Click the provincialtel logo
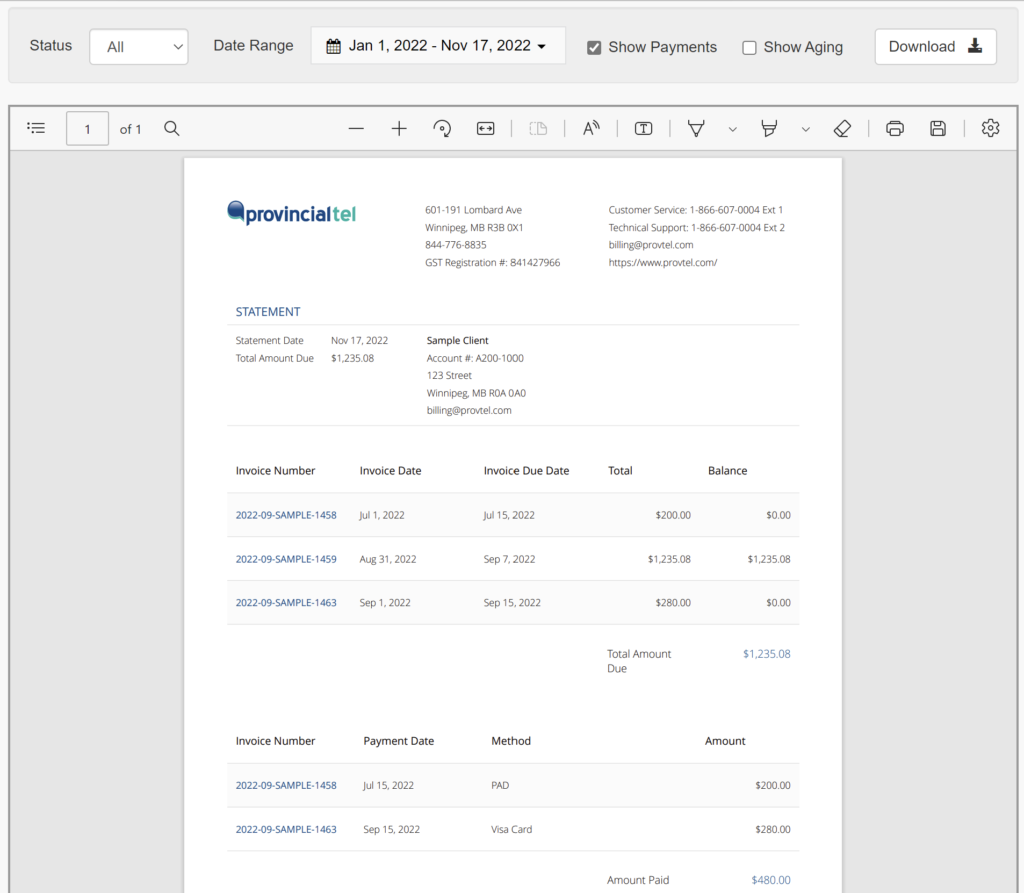The height and width of the screenshot is (893, 1024). (x=291, y=213)
